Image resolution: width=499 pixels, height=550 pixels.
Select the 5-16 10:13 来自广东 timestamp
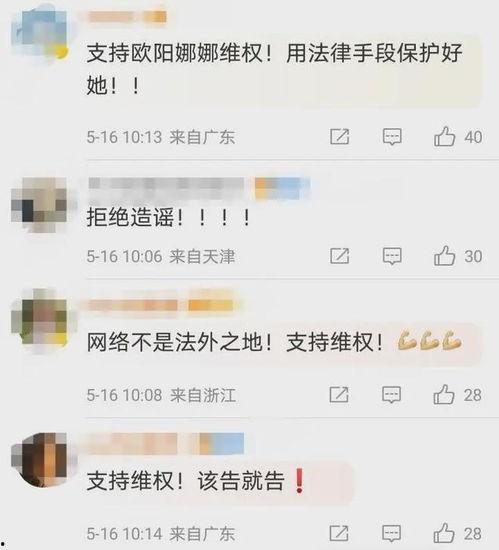pyautogui.click(x=161, y=137)
